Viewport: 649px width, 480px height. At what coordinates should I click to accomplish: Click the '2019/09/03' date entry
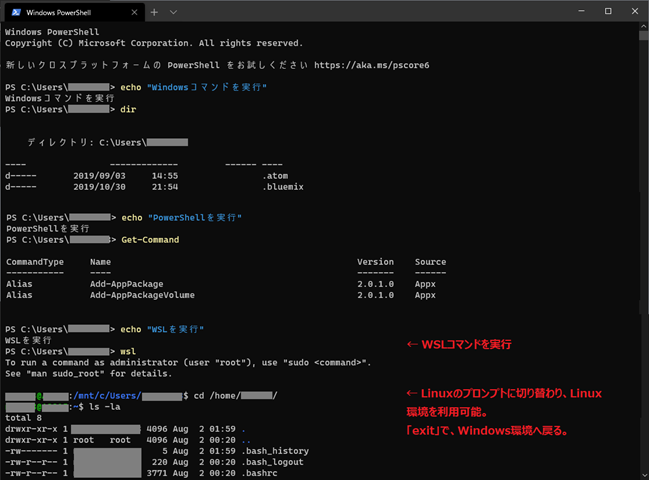(99, 176)
